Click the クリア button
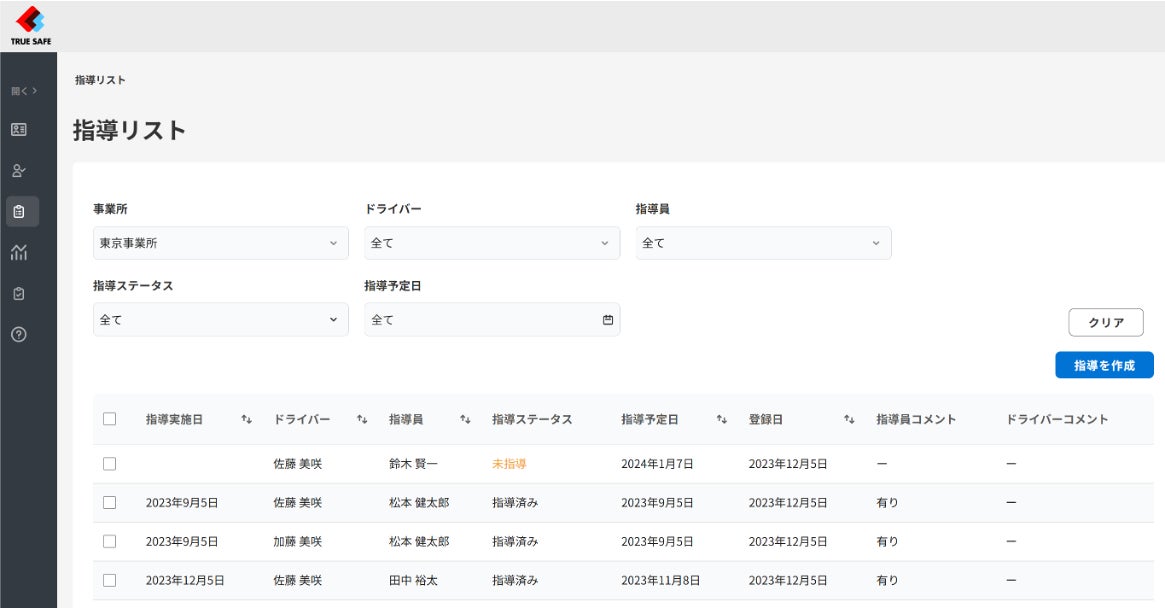 click(x=1106, y=323)
